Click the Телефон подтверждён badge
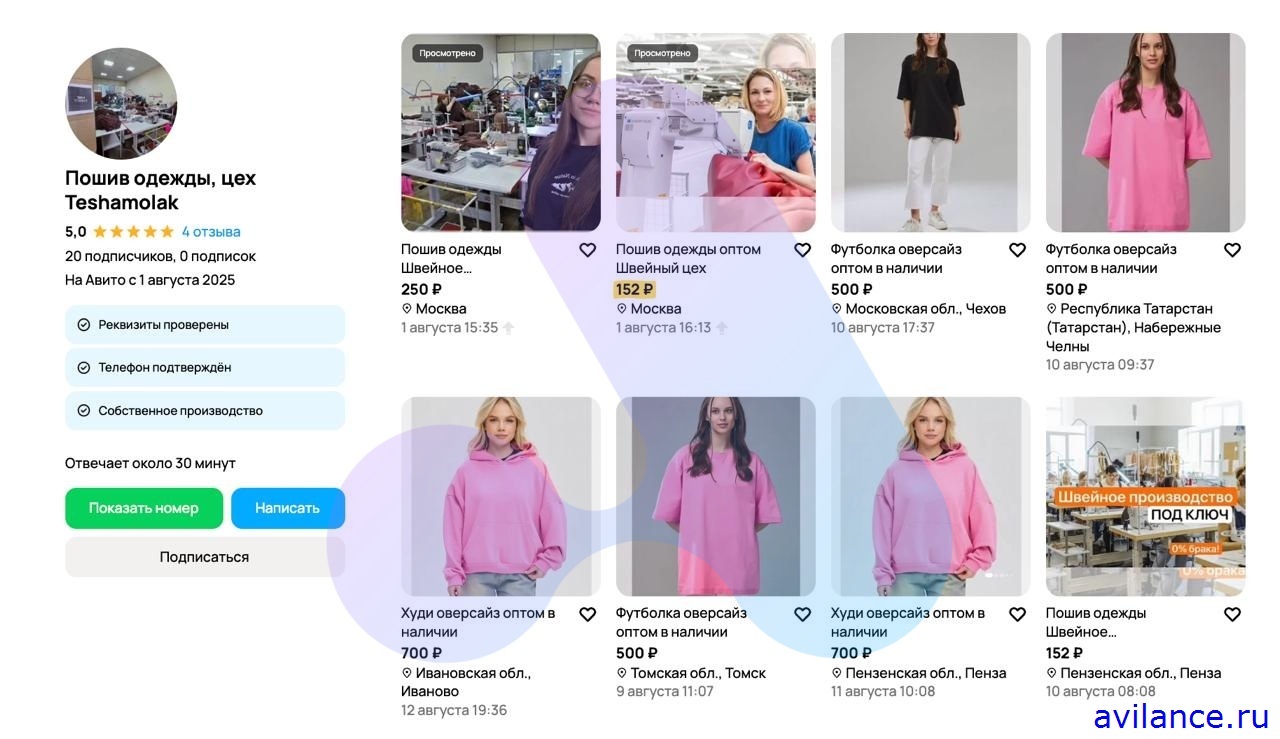1280x739 pixels. [x=205, y=367]
